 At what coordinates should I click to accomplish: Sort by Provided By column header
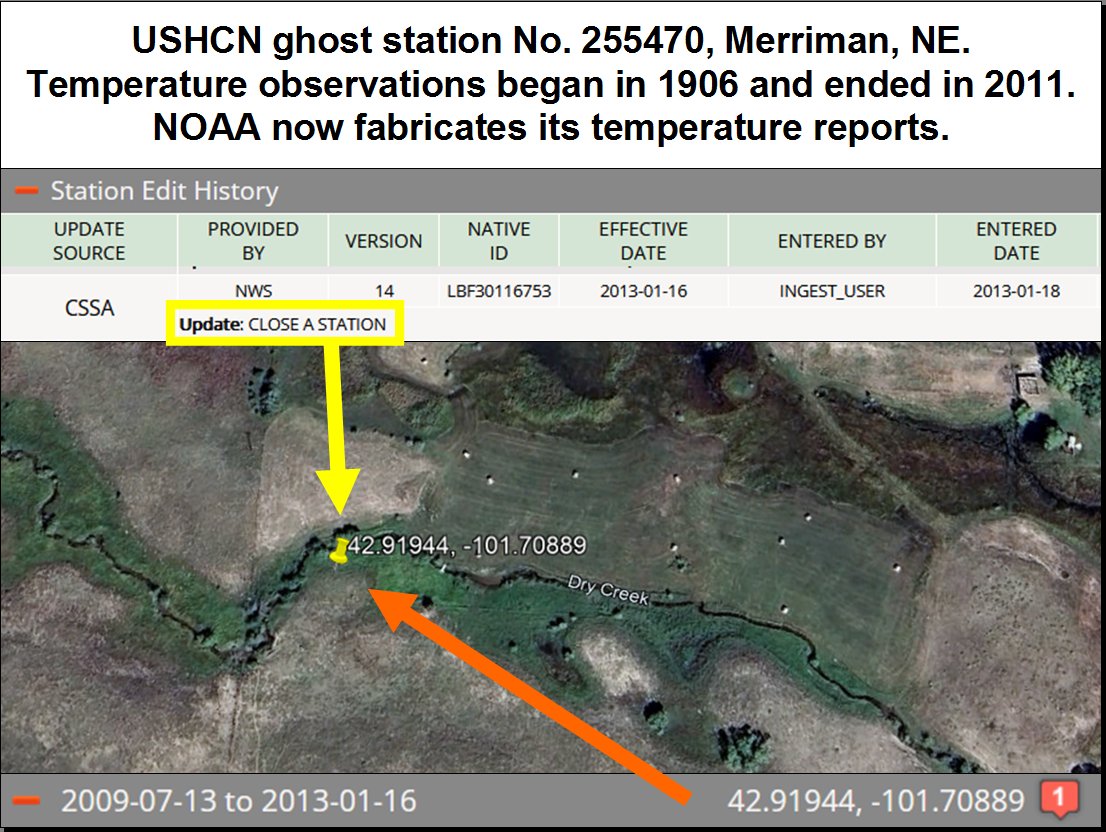point(253,241)
